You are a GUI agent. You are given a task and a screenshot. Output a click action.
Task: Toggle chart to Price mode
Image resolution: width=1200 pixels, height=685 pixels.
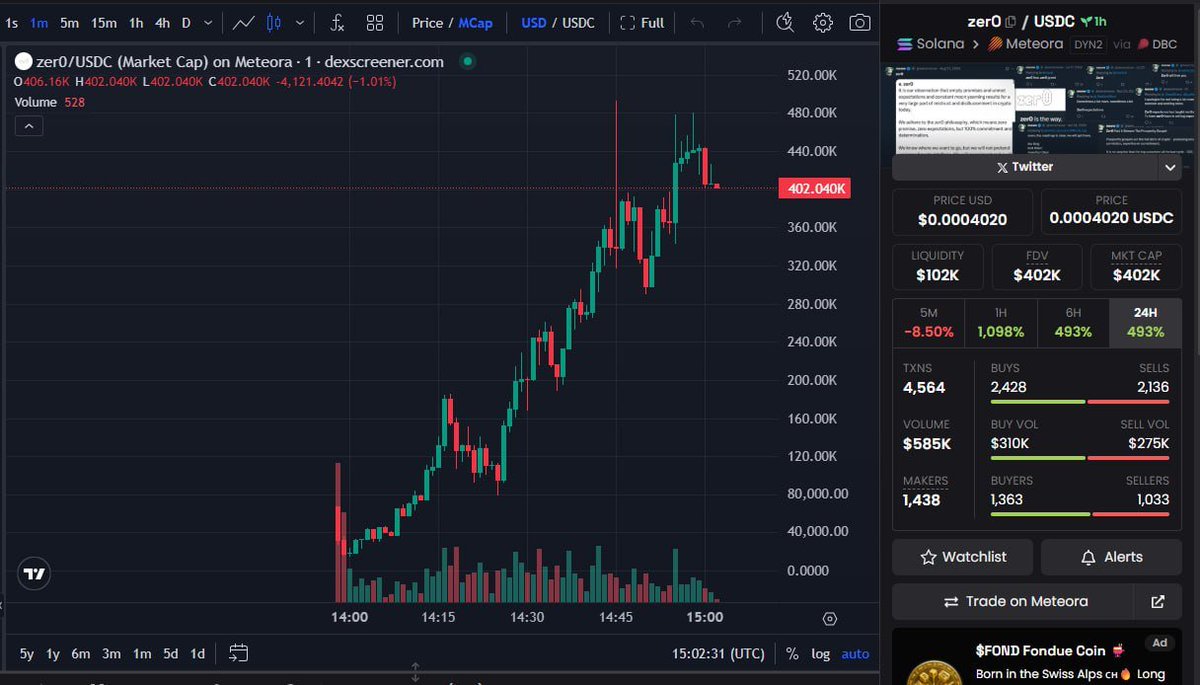click(427, 22)
